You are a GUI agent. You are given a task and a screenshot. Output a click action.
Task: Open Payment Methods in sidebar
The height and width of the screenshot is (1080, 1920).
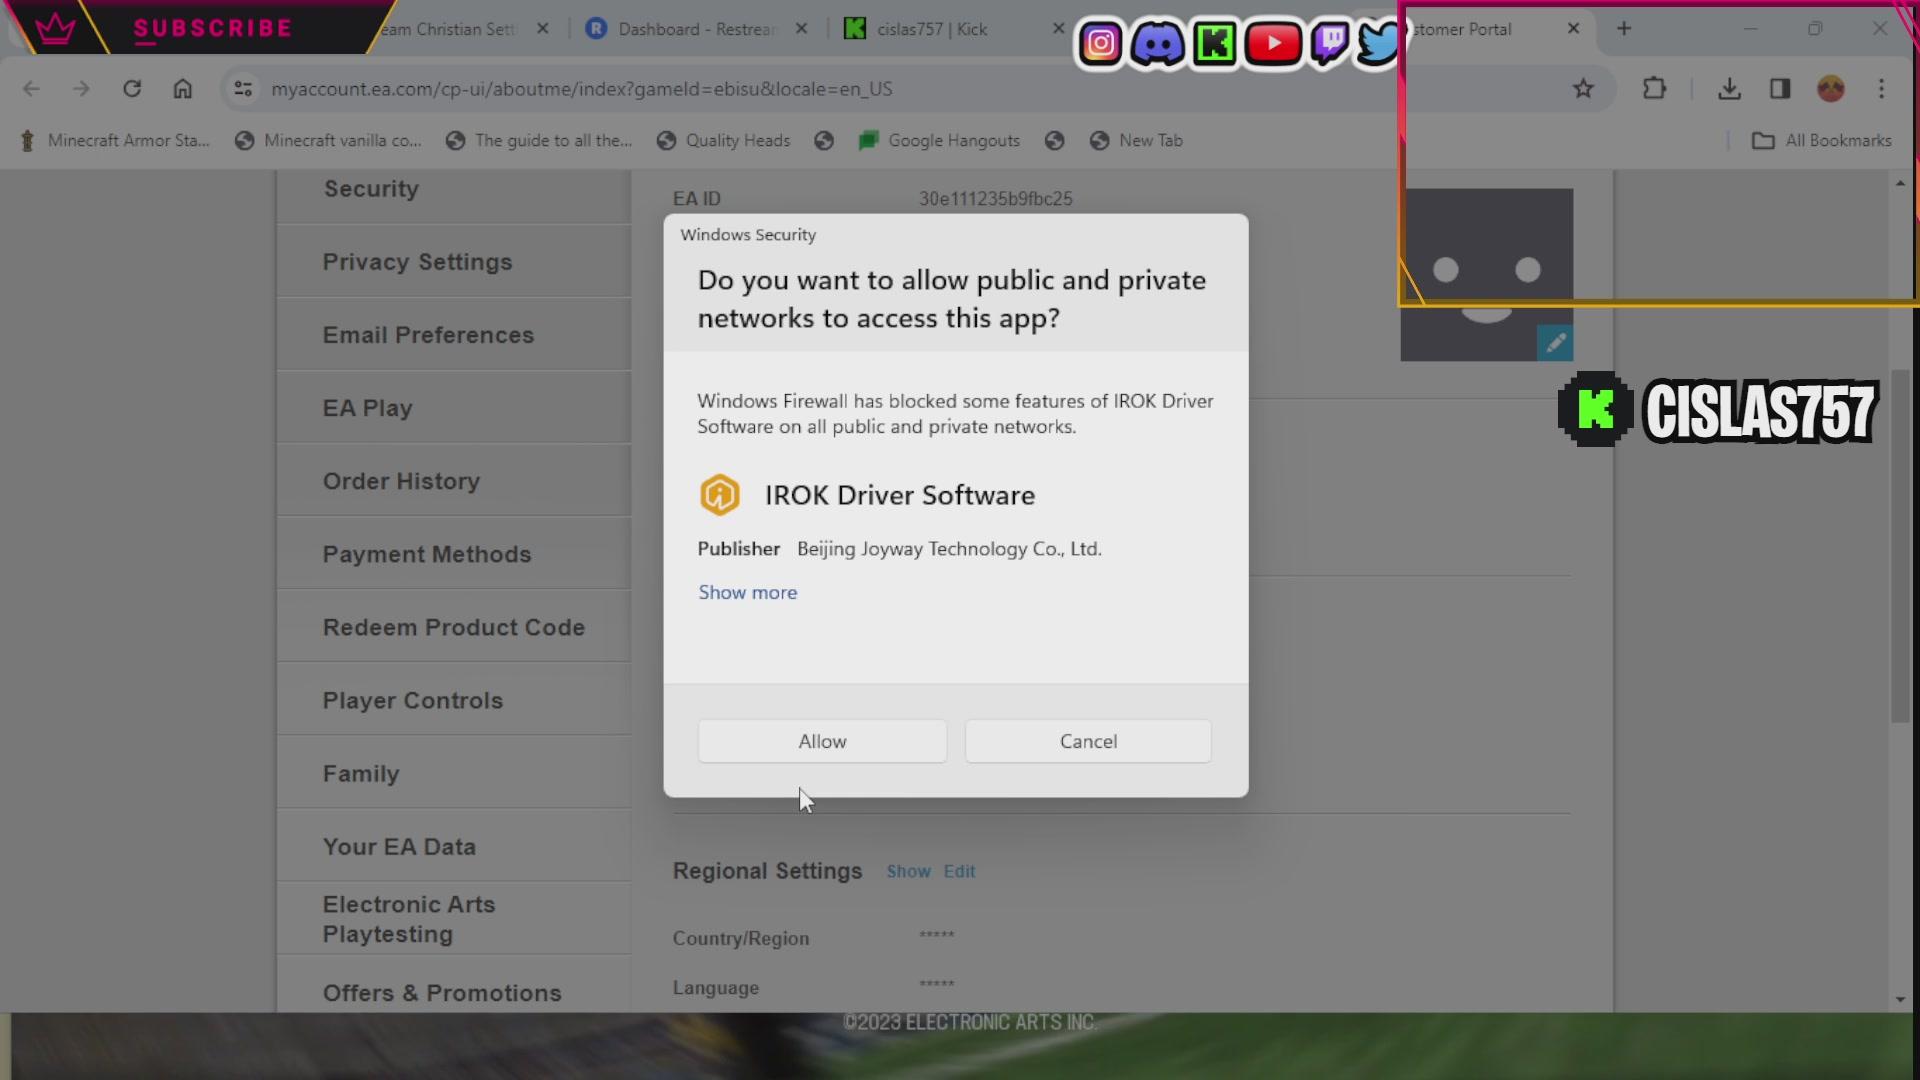427,554
